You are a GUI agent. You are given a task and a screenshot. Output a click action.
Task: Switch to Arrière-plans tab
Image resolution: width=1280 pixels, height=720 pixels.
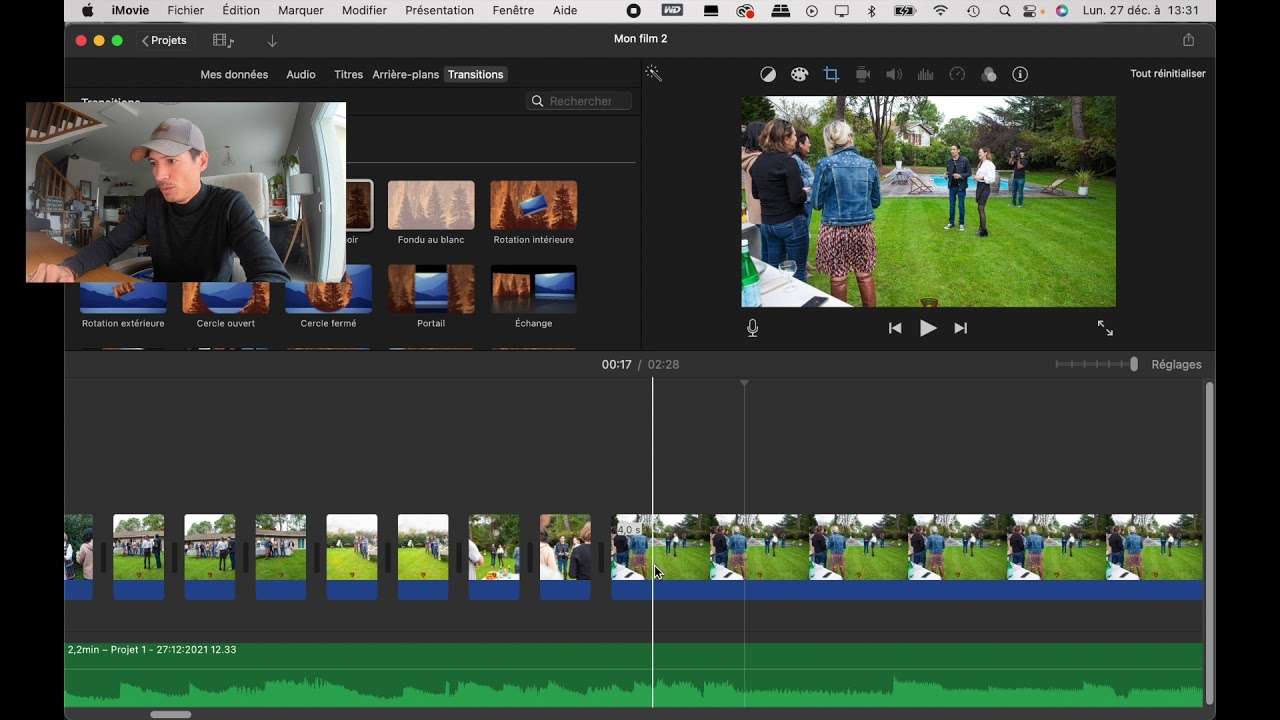coord(406,75)
